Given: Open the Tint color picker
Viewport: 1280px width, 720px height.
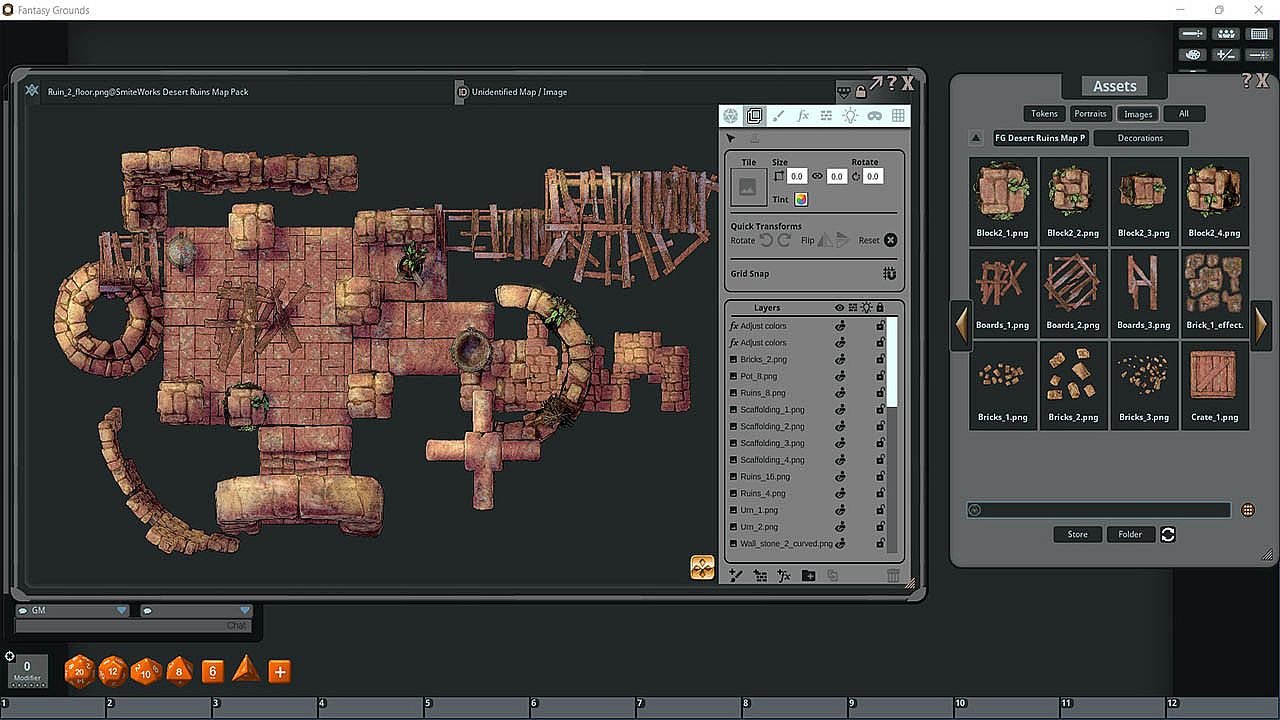Looking at the screenshot, I should pyautogui.click(x=801, y=200).
